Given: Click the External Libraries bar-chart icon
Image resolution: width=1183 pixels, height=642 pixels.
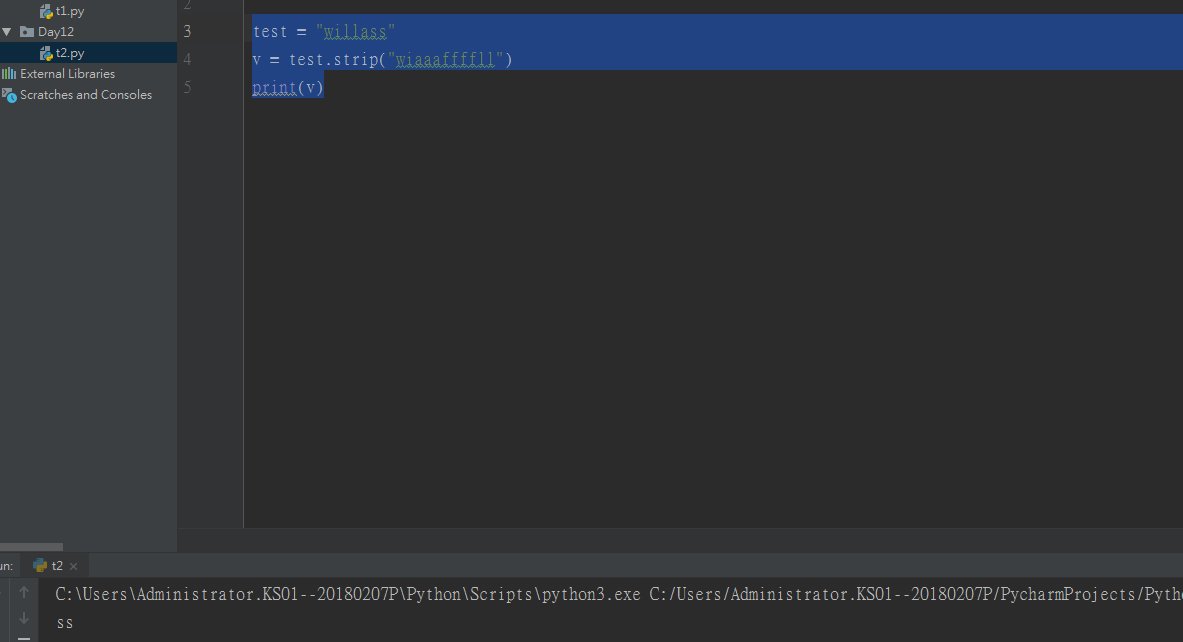Looking at the screenshot, I should coord(9,74).
